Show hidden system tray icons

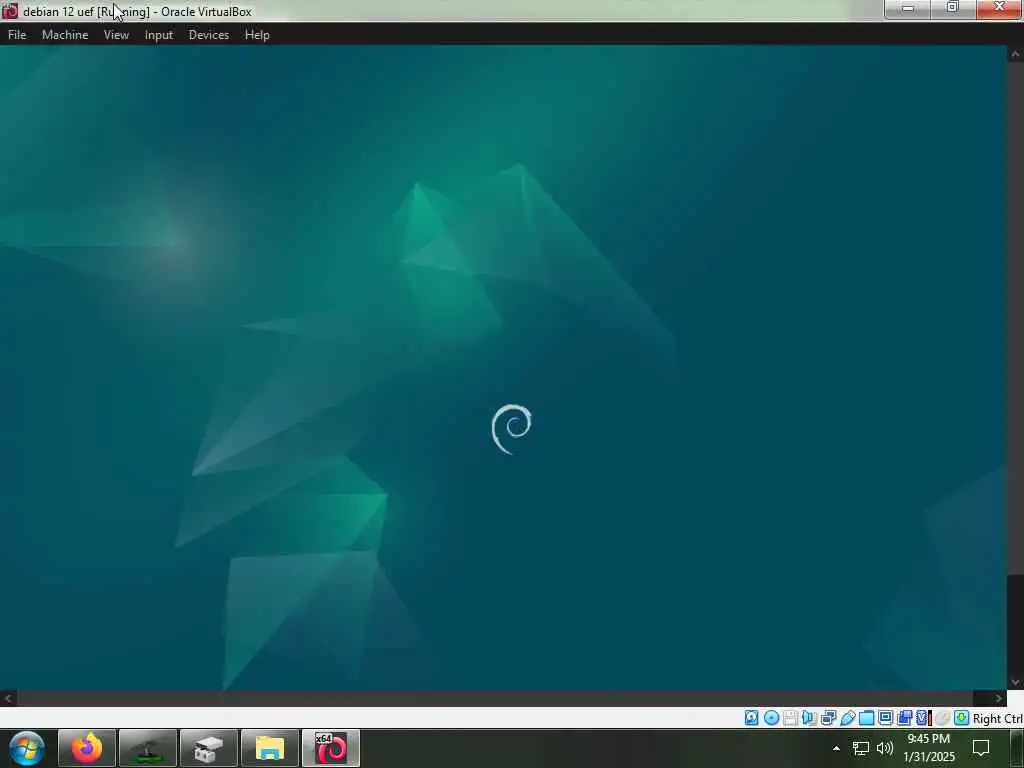point(836,748)
